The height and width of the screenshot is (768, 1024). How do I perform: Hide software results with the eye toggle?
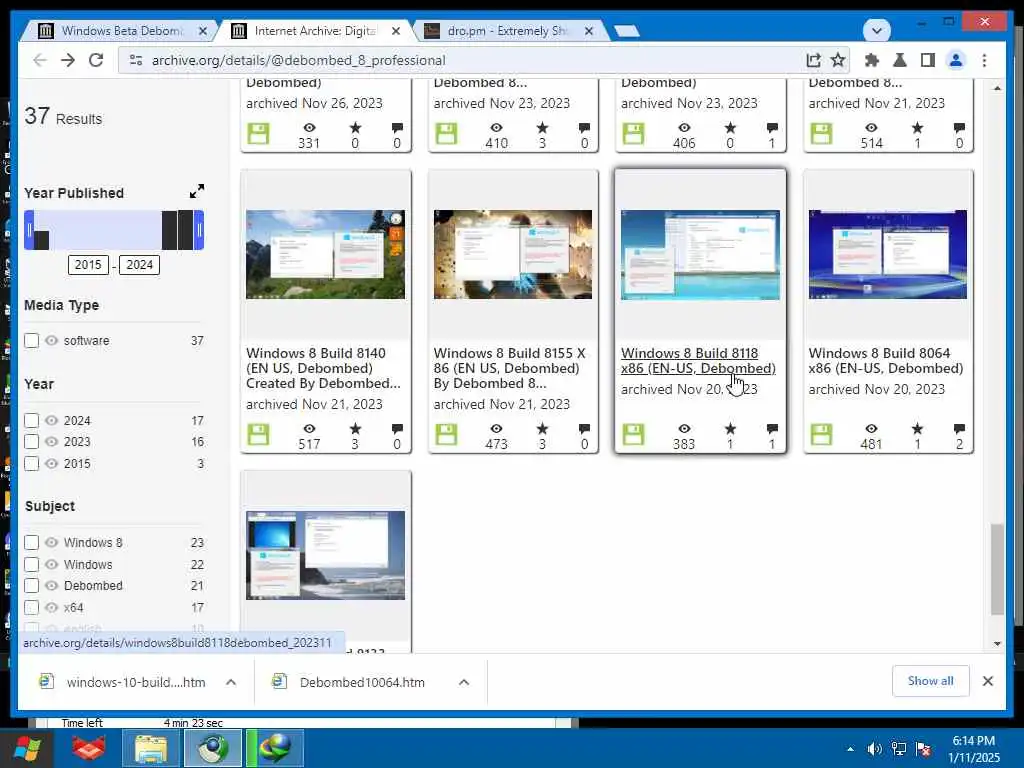point(52,340)
